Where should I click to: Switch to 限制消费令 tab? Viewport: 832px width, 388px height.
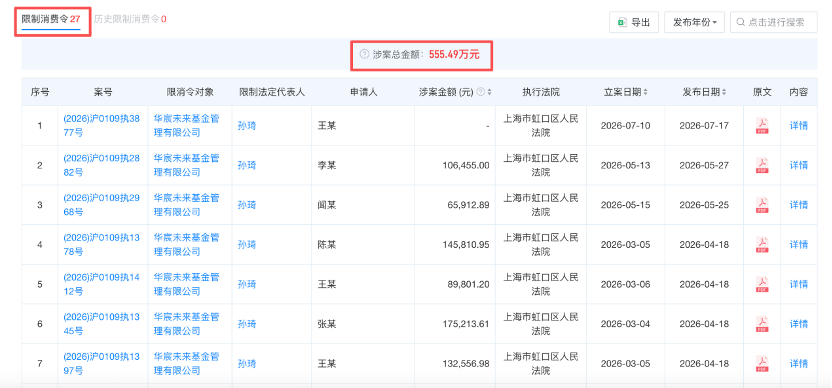point(50,19)
